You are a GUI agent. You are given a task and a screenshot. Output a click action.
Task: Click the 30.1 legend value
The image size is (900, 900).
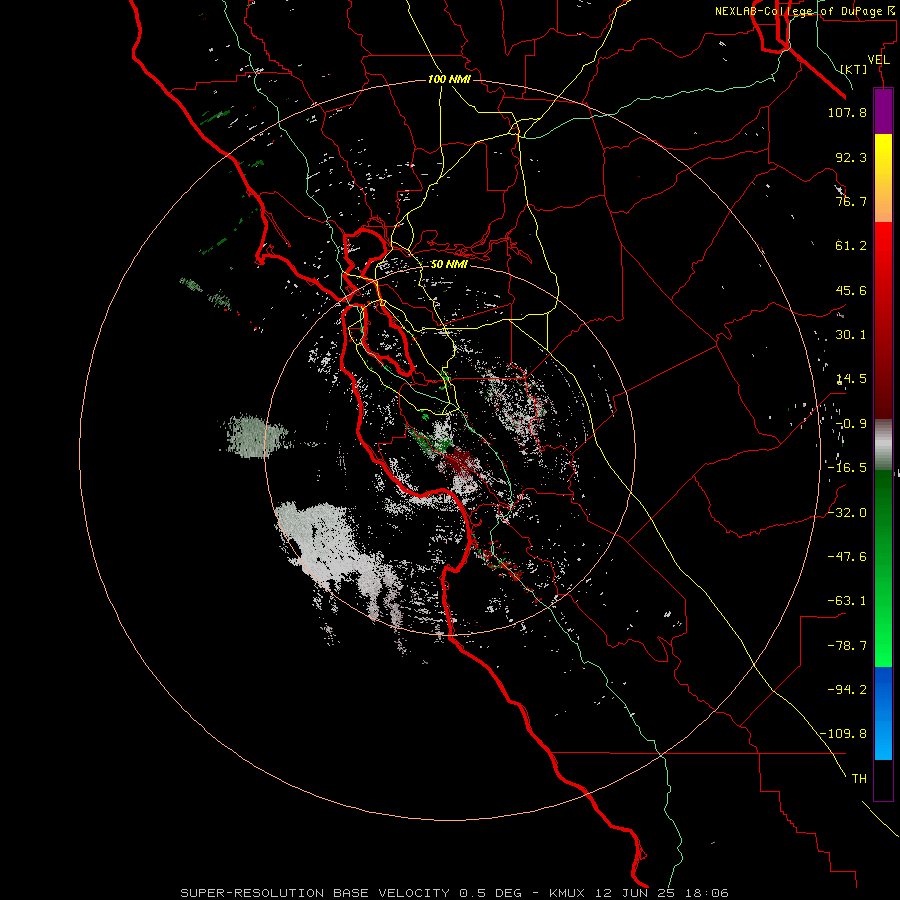point(851,335)
